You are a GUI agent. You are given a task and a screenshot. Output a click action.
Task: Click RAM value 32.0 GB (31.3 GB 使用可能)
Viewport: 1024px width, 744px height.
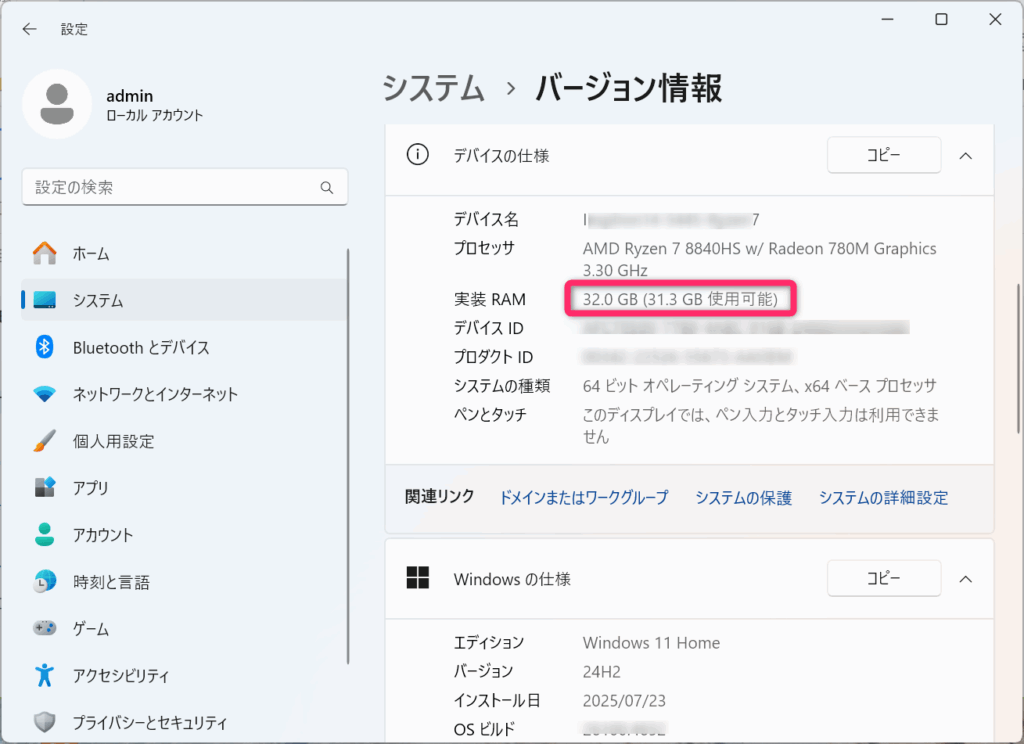pyautogui.click(x=680, y=299)
